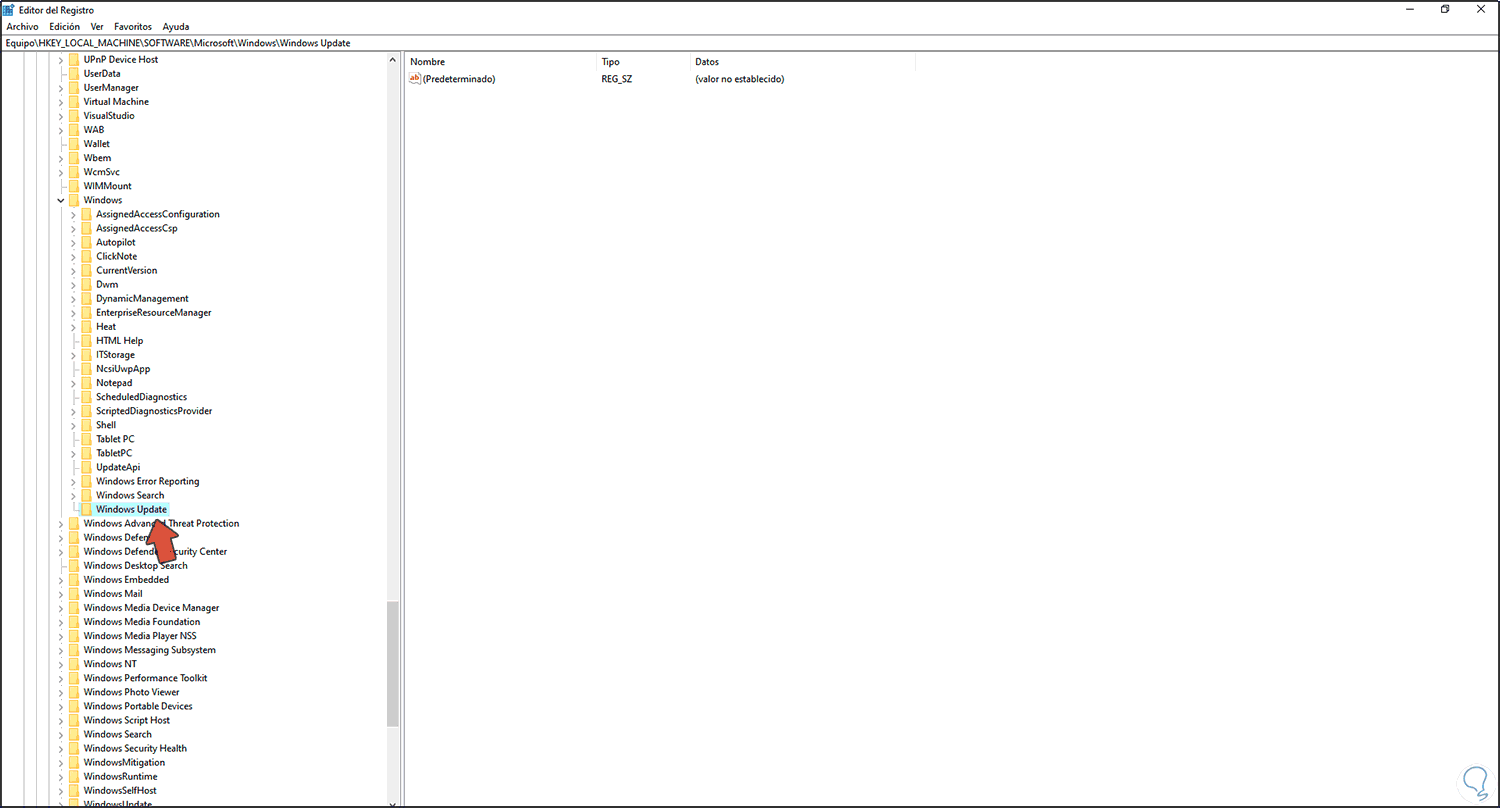
Task: Click the WIMMount folder icon
Action: click(x=74, y=186)
